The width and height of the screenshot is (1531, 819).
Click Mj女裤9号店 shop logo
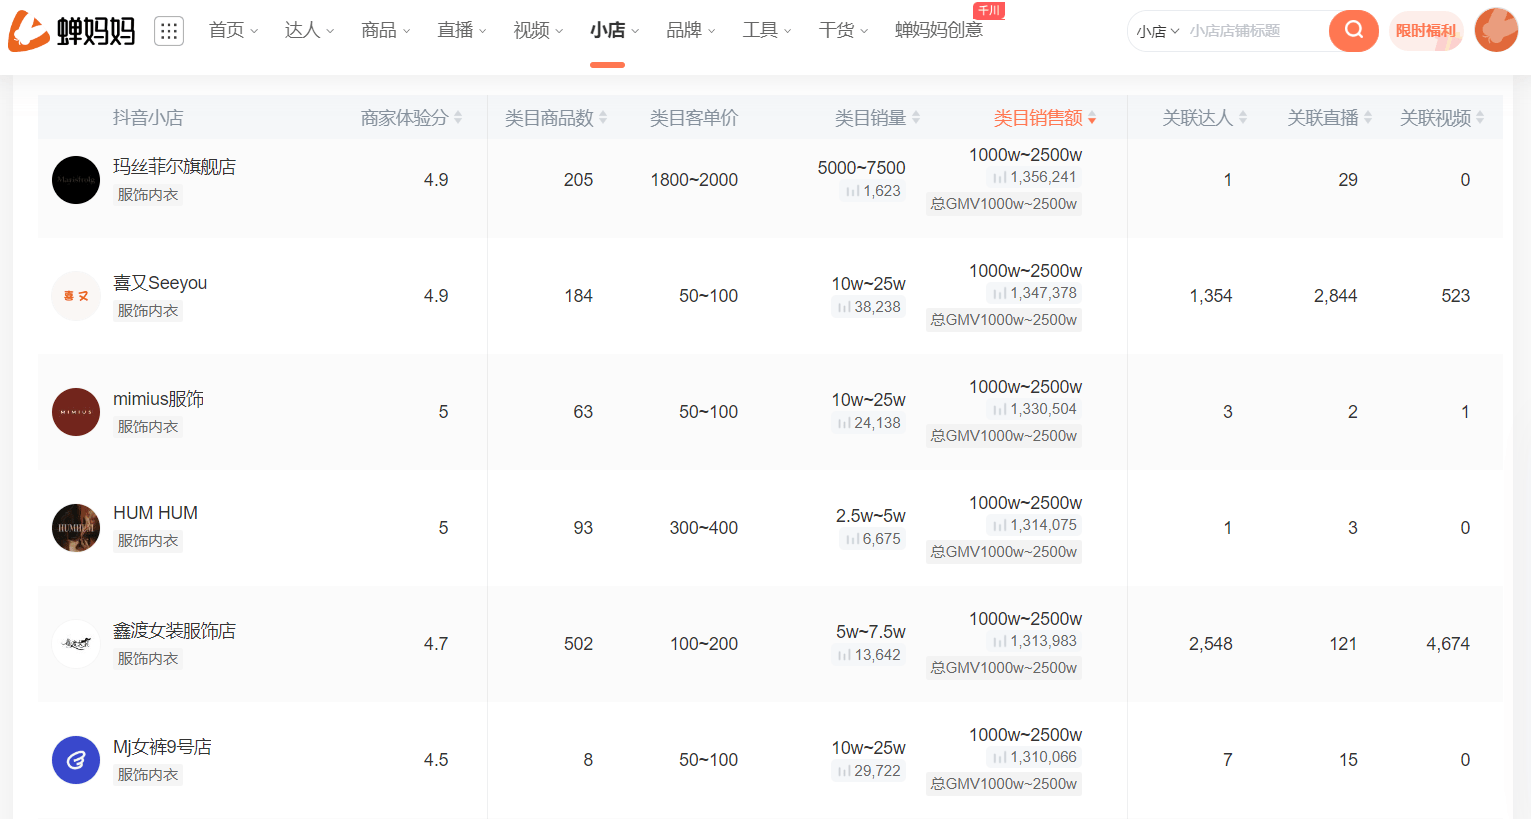click(76, 760)
